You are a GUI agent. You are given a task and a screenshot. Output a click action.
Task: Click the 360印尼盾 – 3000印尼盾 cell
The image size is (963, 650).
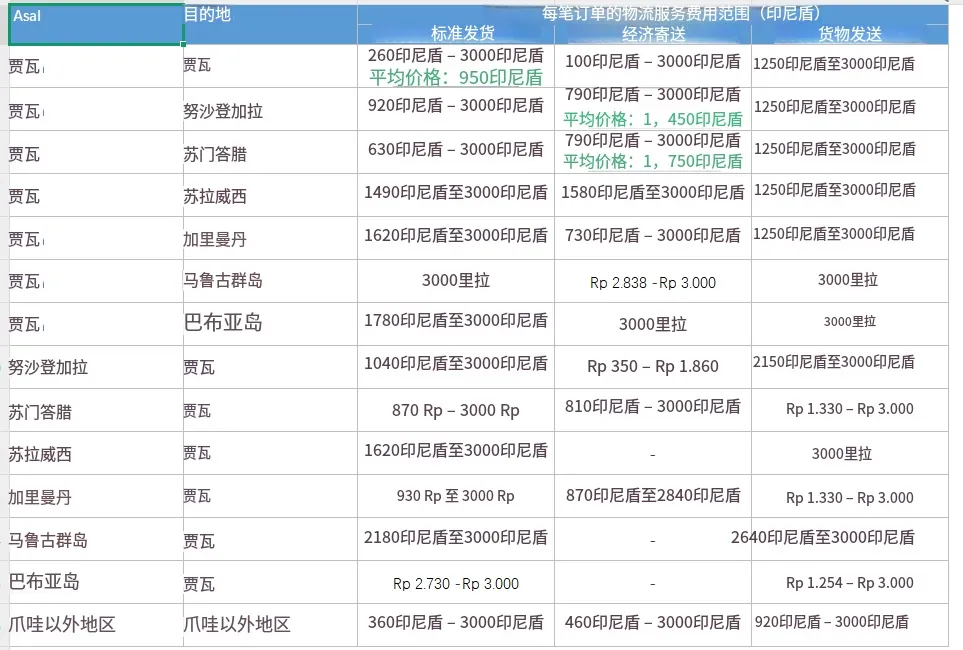click(x=455, y=622)
